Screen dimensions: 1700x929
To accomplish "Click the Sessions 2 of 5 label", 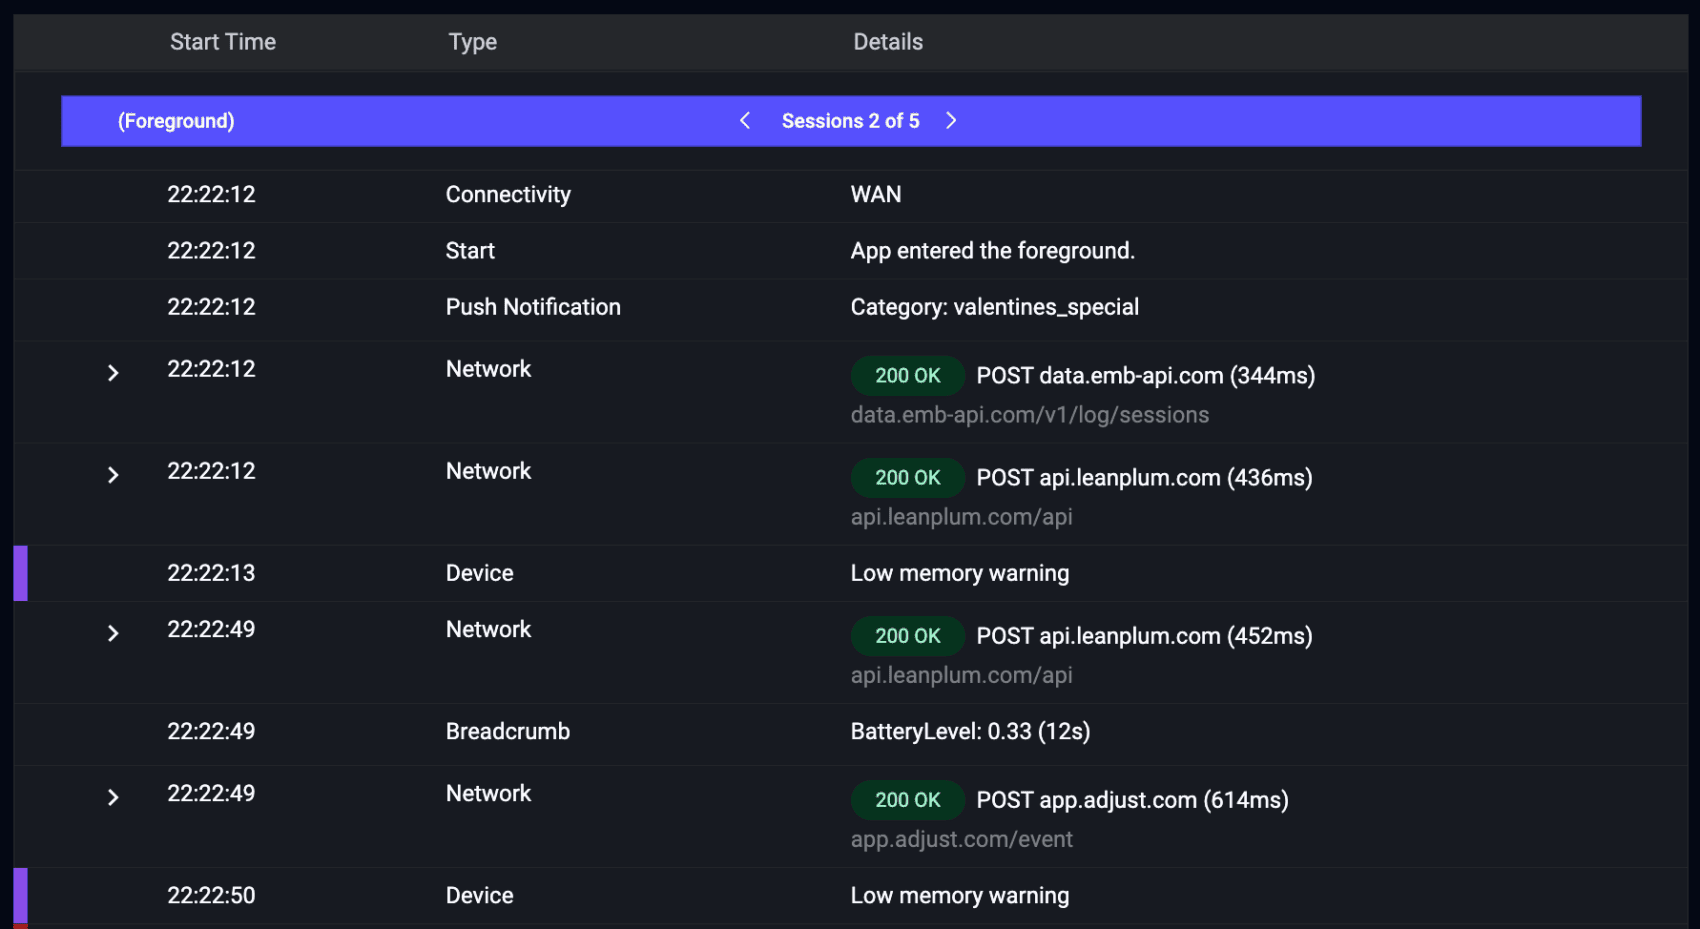I will [x=850, y=120].
